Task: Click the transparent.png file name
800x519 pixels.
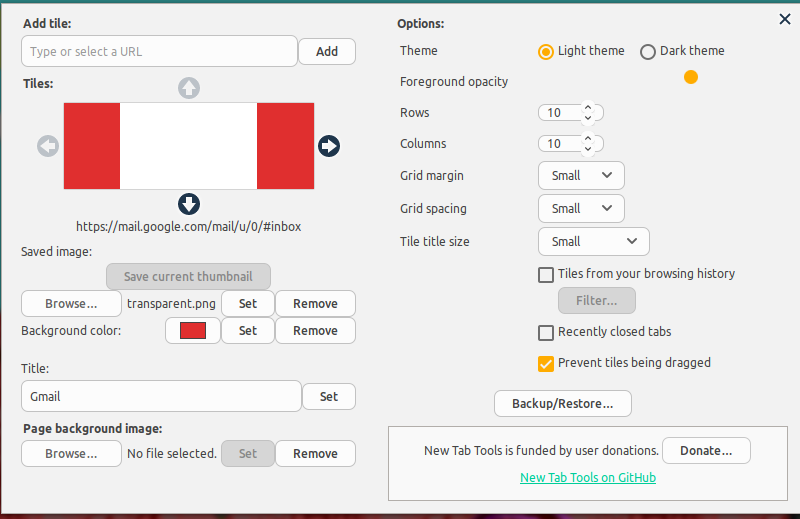Action: (x=171, y=304)
